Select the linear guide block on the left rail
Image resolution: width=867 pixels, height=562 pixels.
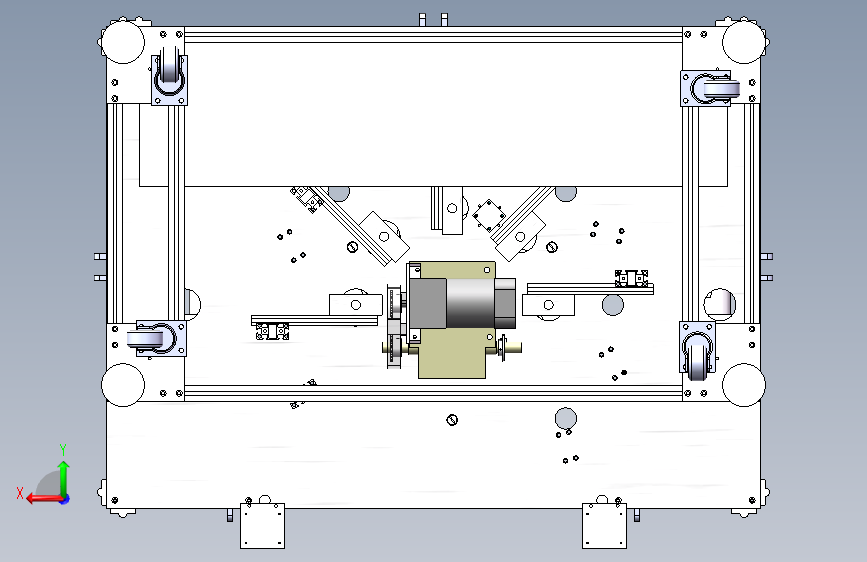point(272,332)
